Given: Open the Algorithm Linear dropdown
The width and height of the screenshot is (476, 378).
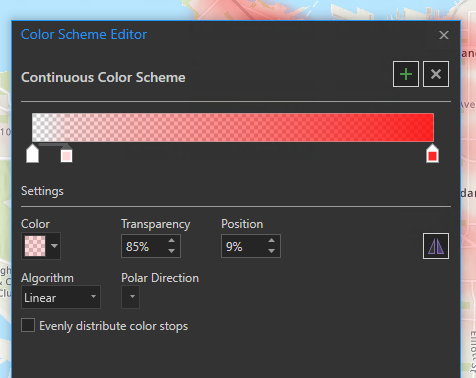Looking at the screenshot, I should [61, 297].
